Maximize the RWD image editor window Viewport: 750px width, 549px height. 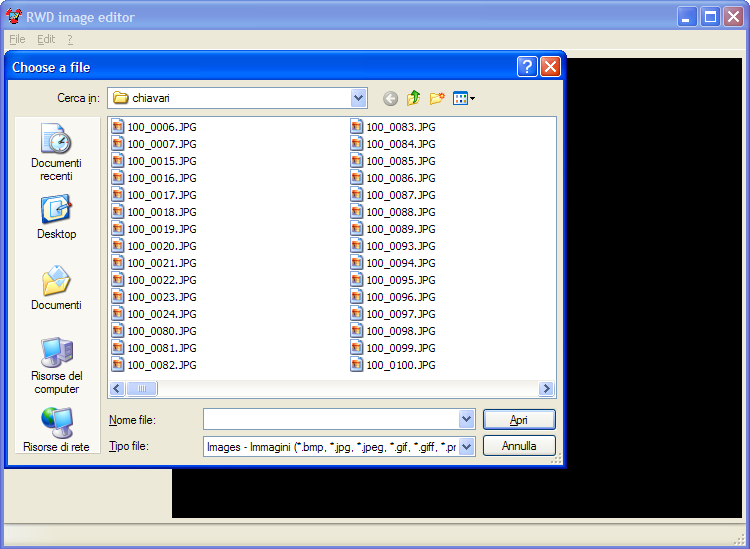coord(710,17)
